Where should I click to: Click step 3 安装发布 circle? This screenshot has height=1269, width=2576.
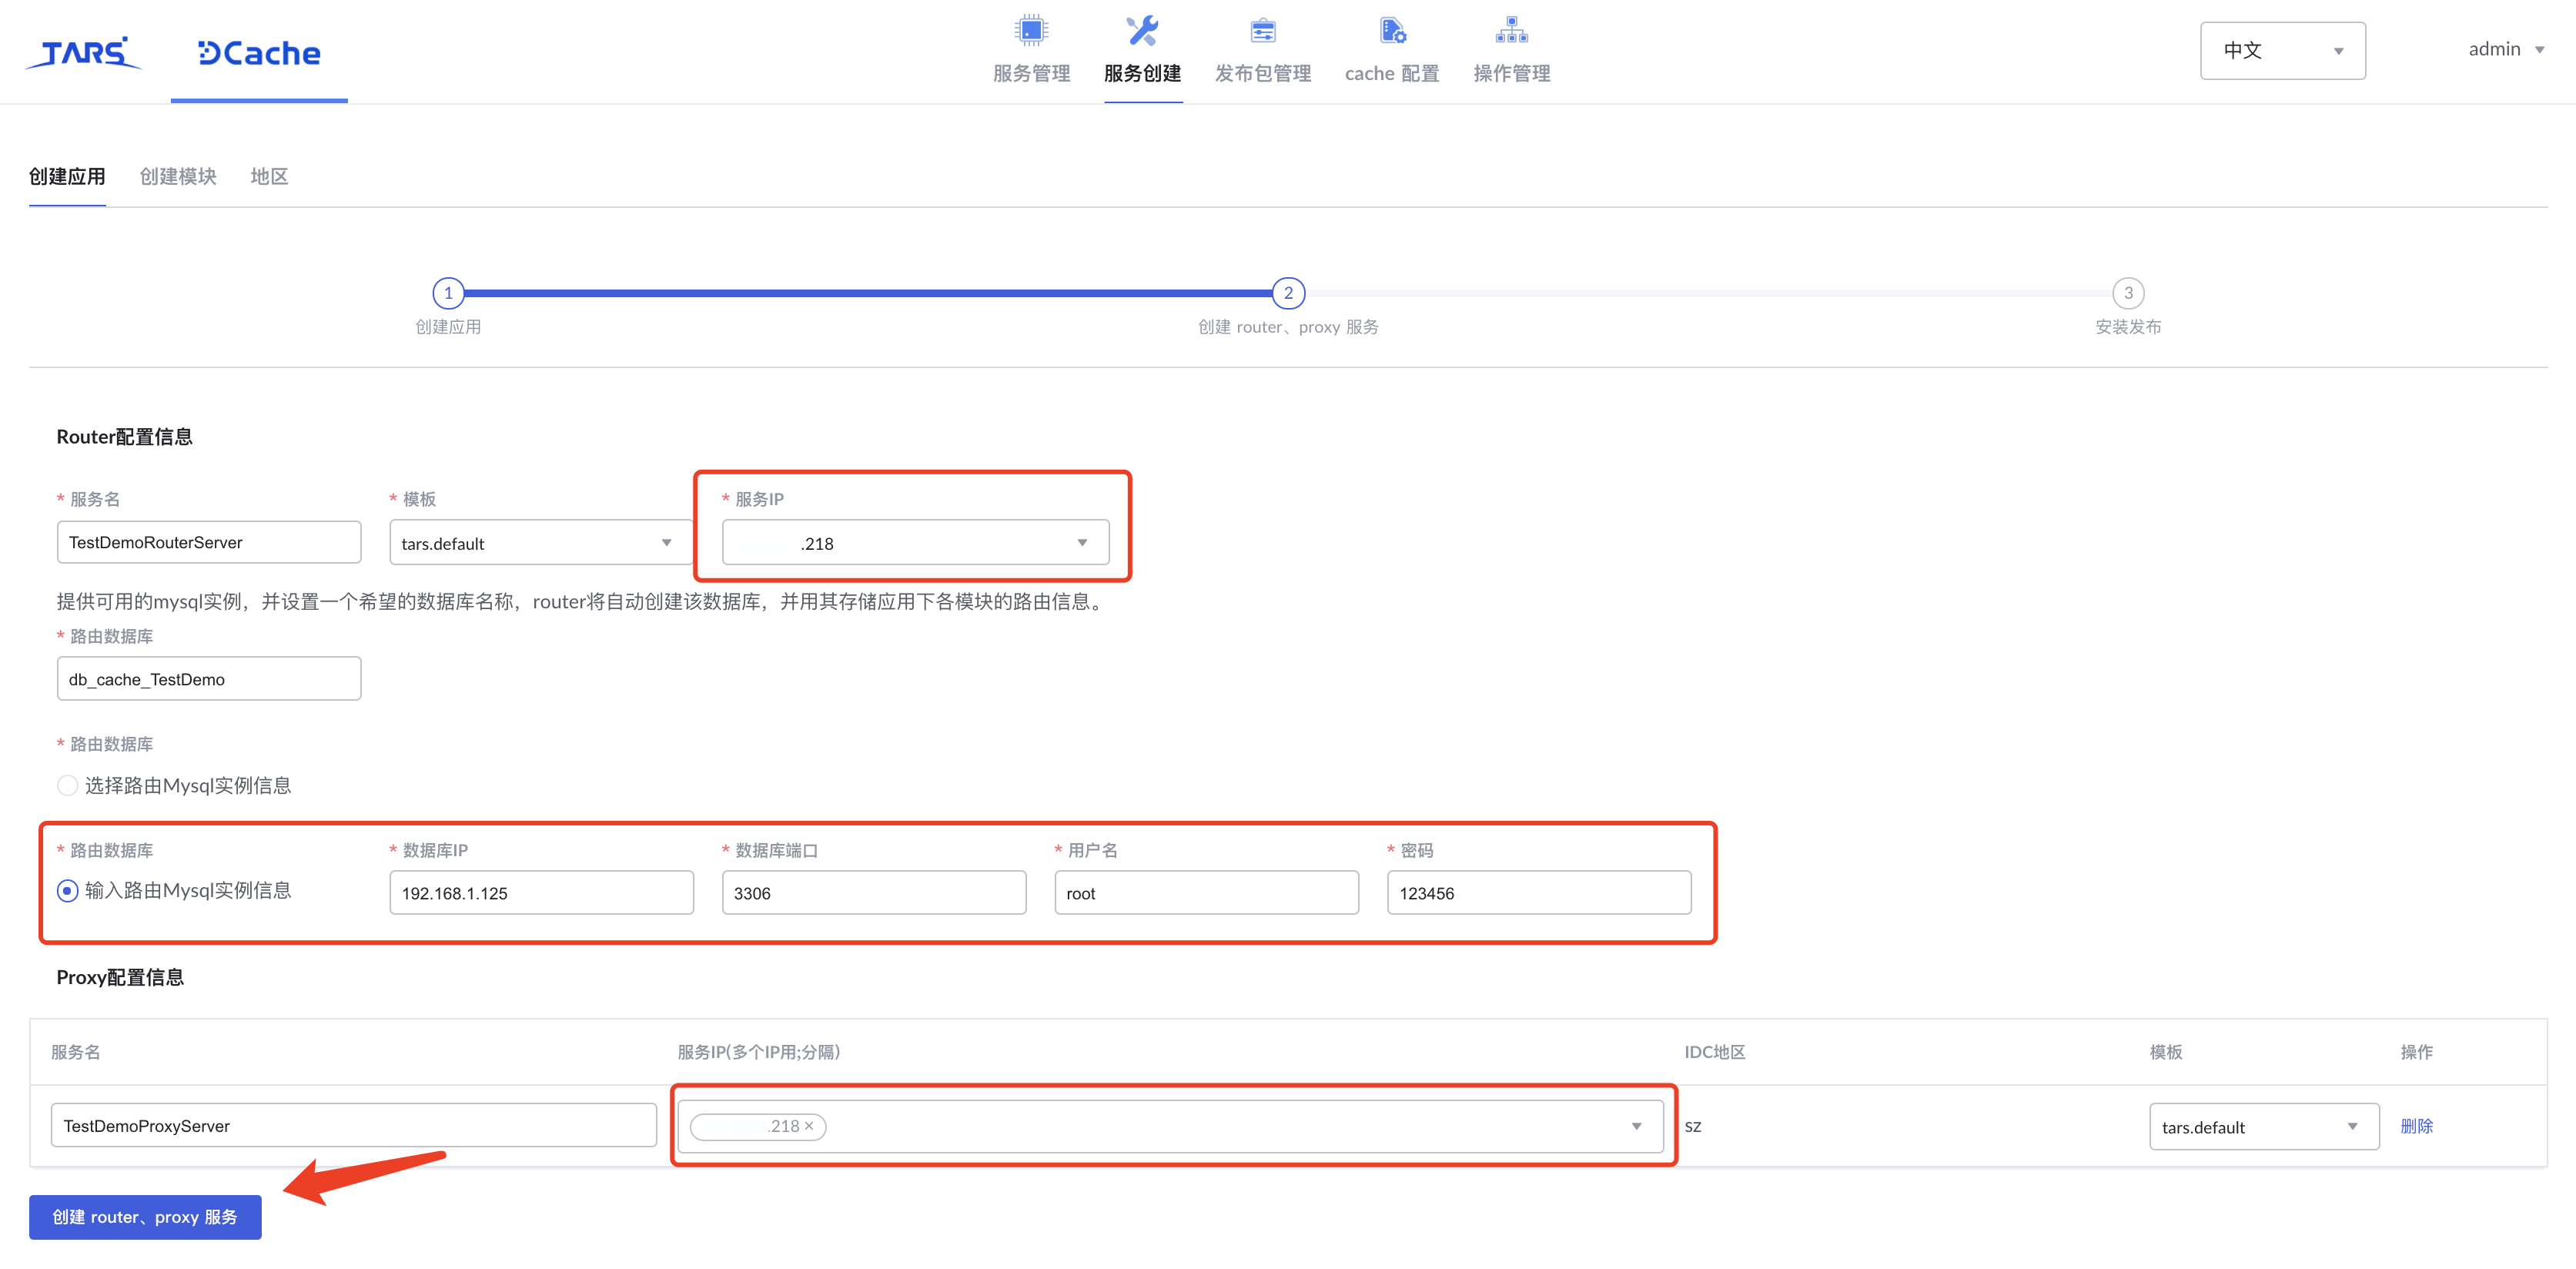tap(2128, 293)
